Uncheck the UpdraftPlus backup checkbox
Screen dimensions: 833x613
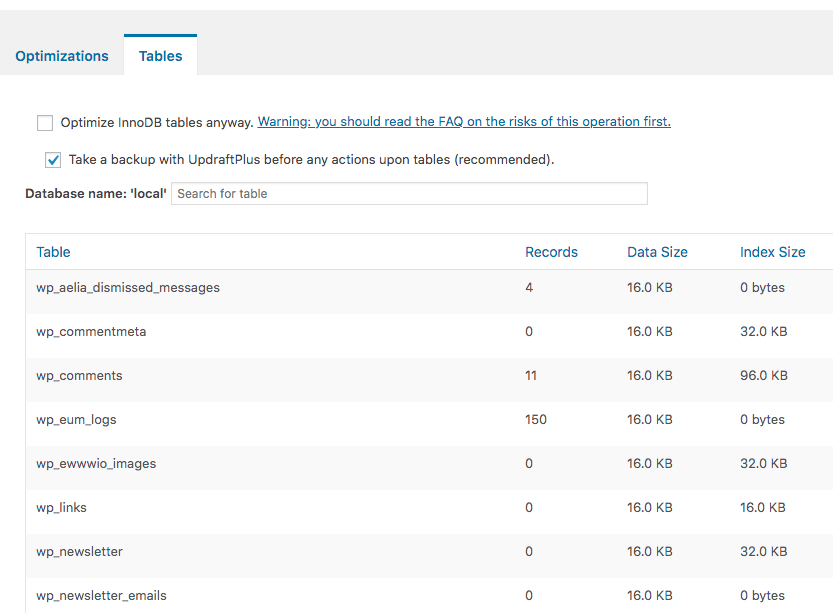point(54,160)
